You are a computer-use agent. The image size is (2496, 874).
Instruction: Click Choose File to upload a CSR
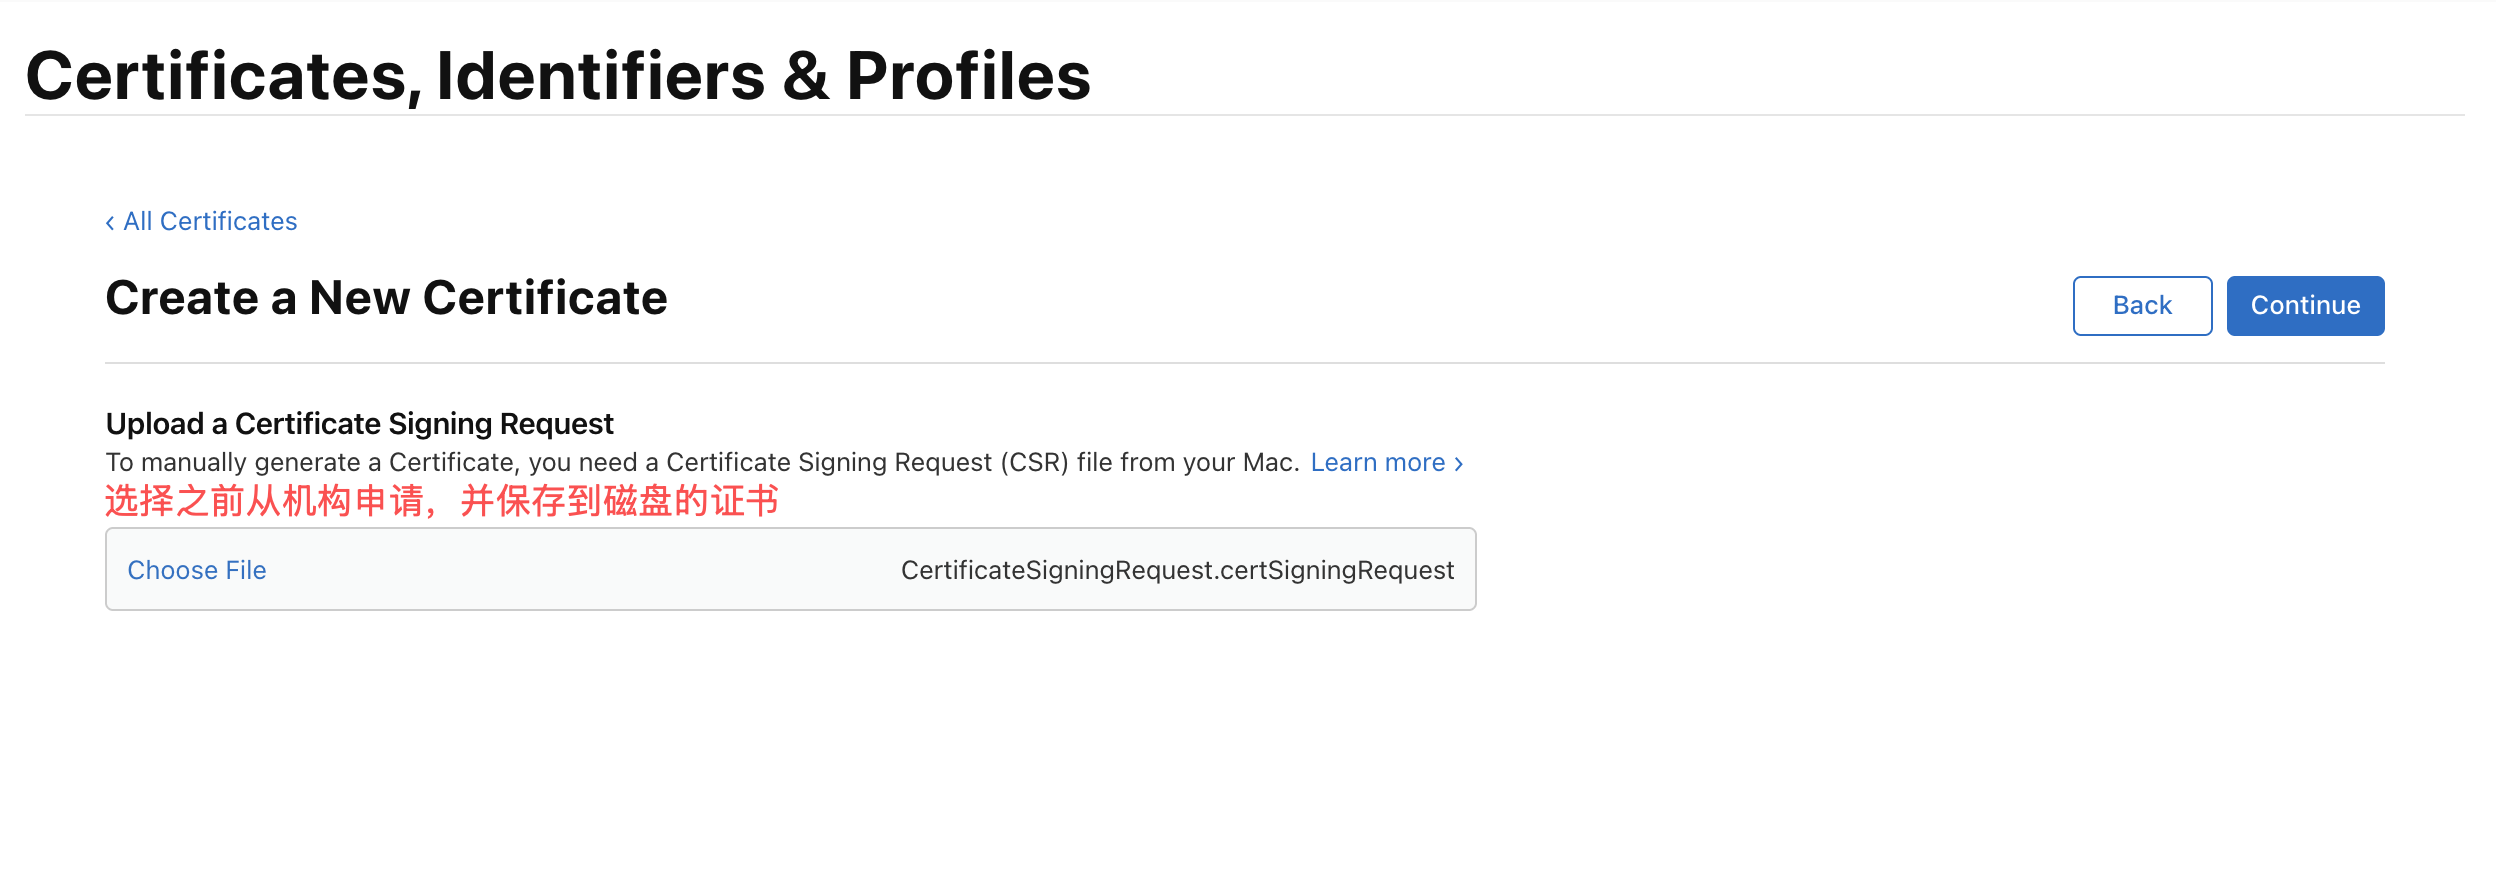[197, 570]
